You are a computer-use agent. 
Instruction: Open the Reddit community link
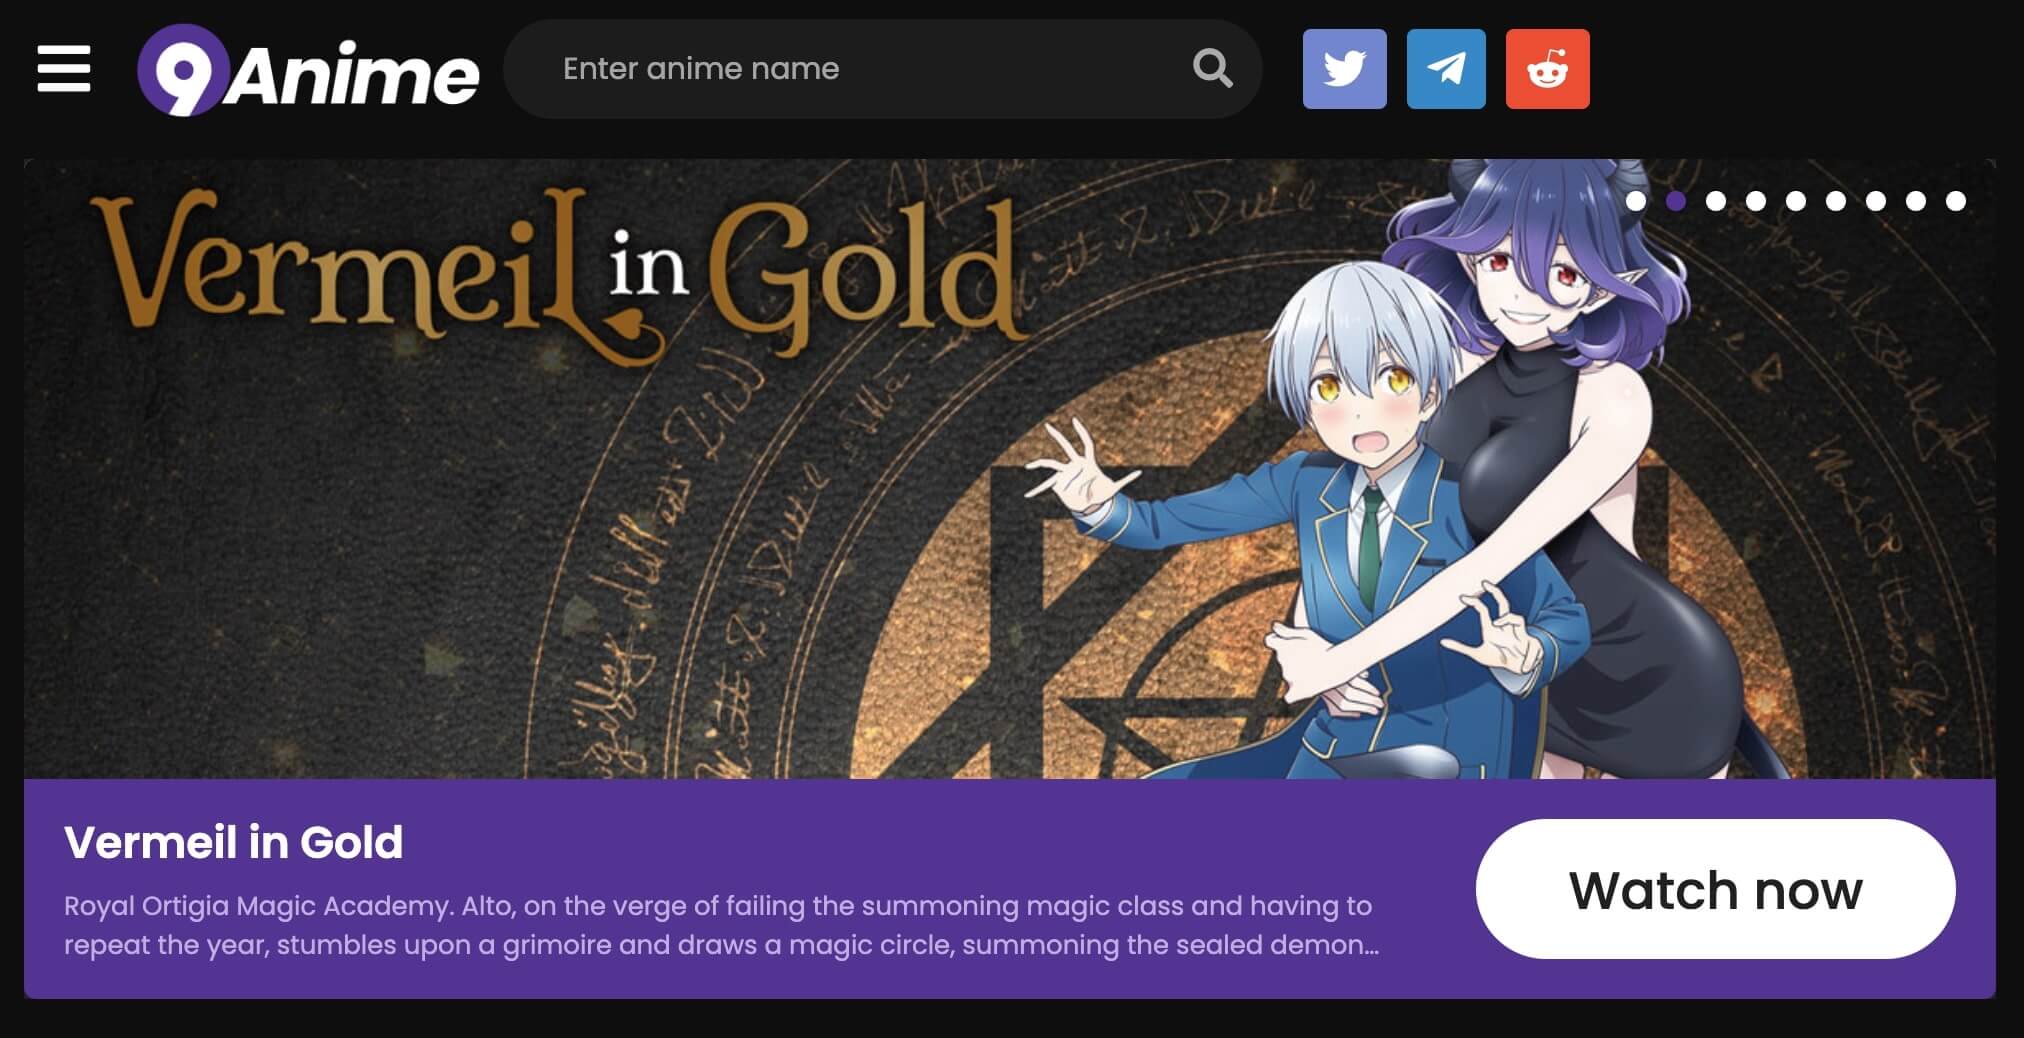[x=1547, y=68]
